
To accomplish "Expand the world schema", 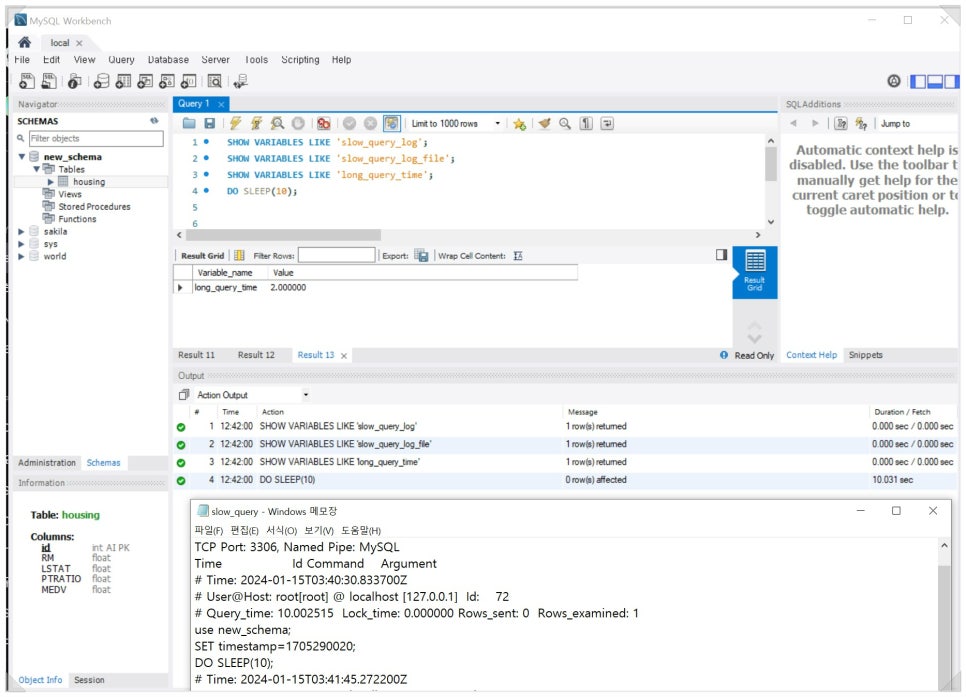I will (x=22, y=256).
